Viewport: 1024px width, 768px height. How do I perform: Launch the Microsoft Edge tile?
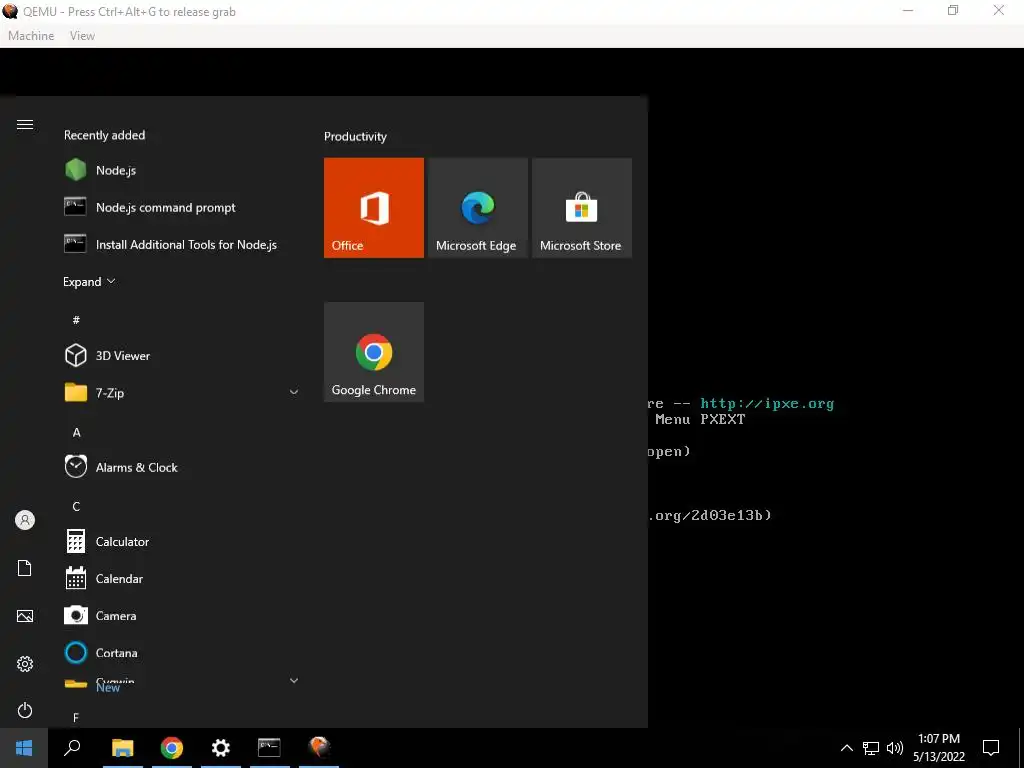tap(477, 208)
